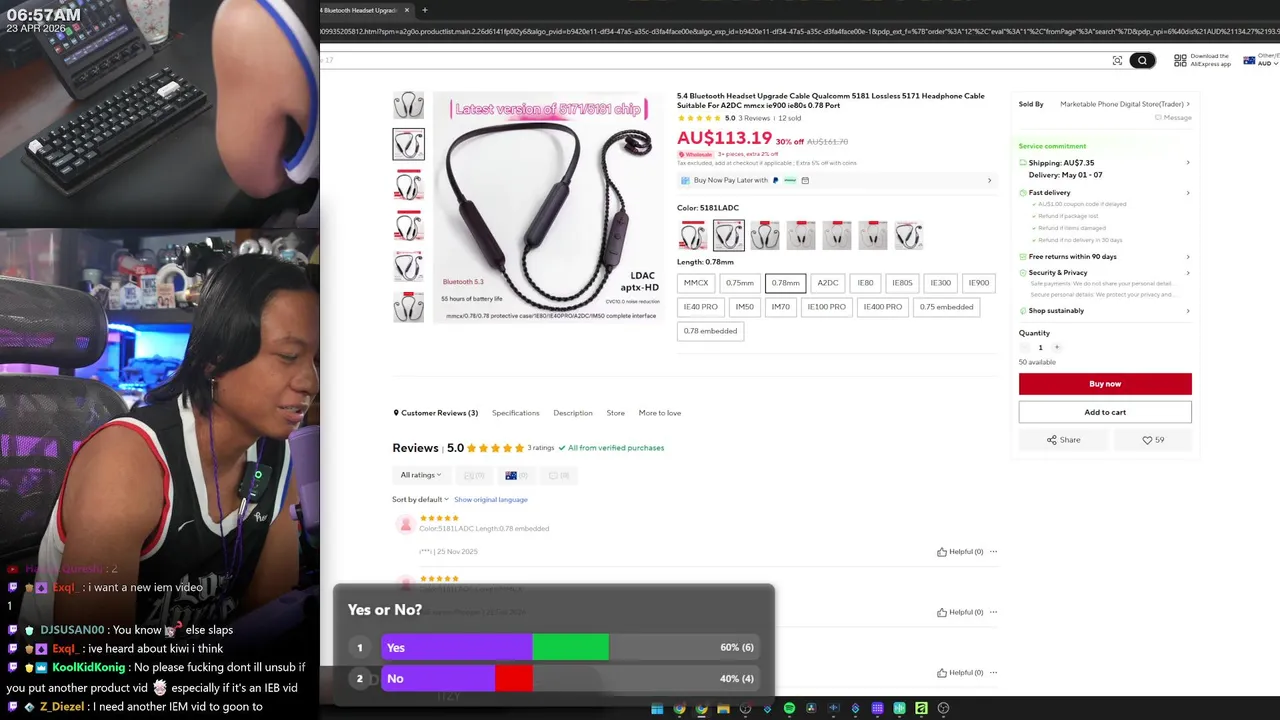Click the browser URL address bar

(x=800, y=31)
